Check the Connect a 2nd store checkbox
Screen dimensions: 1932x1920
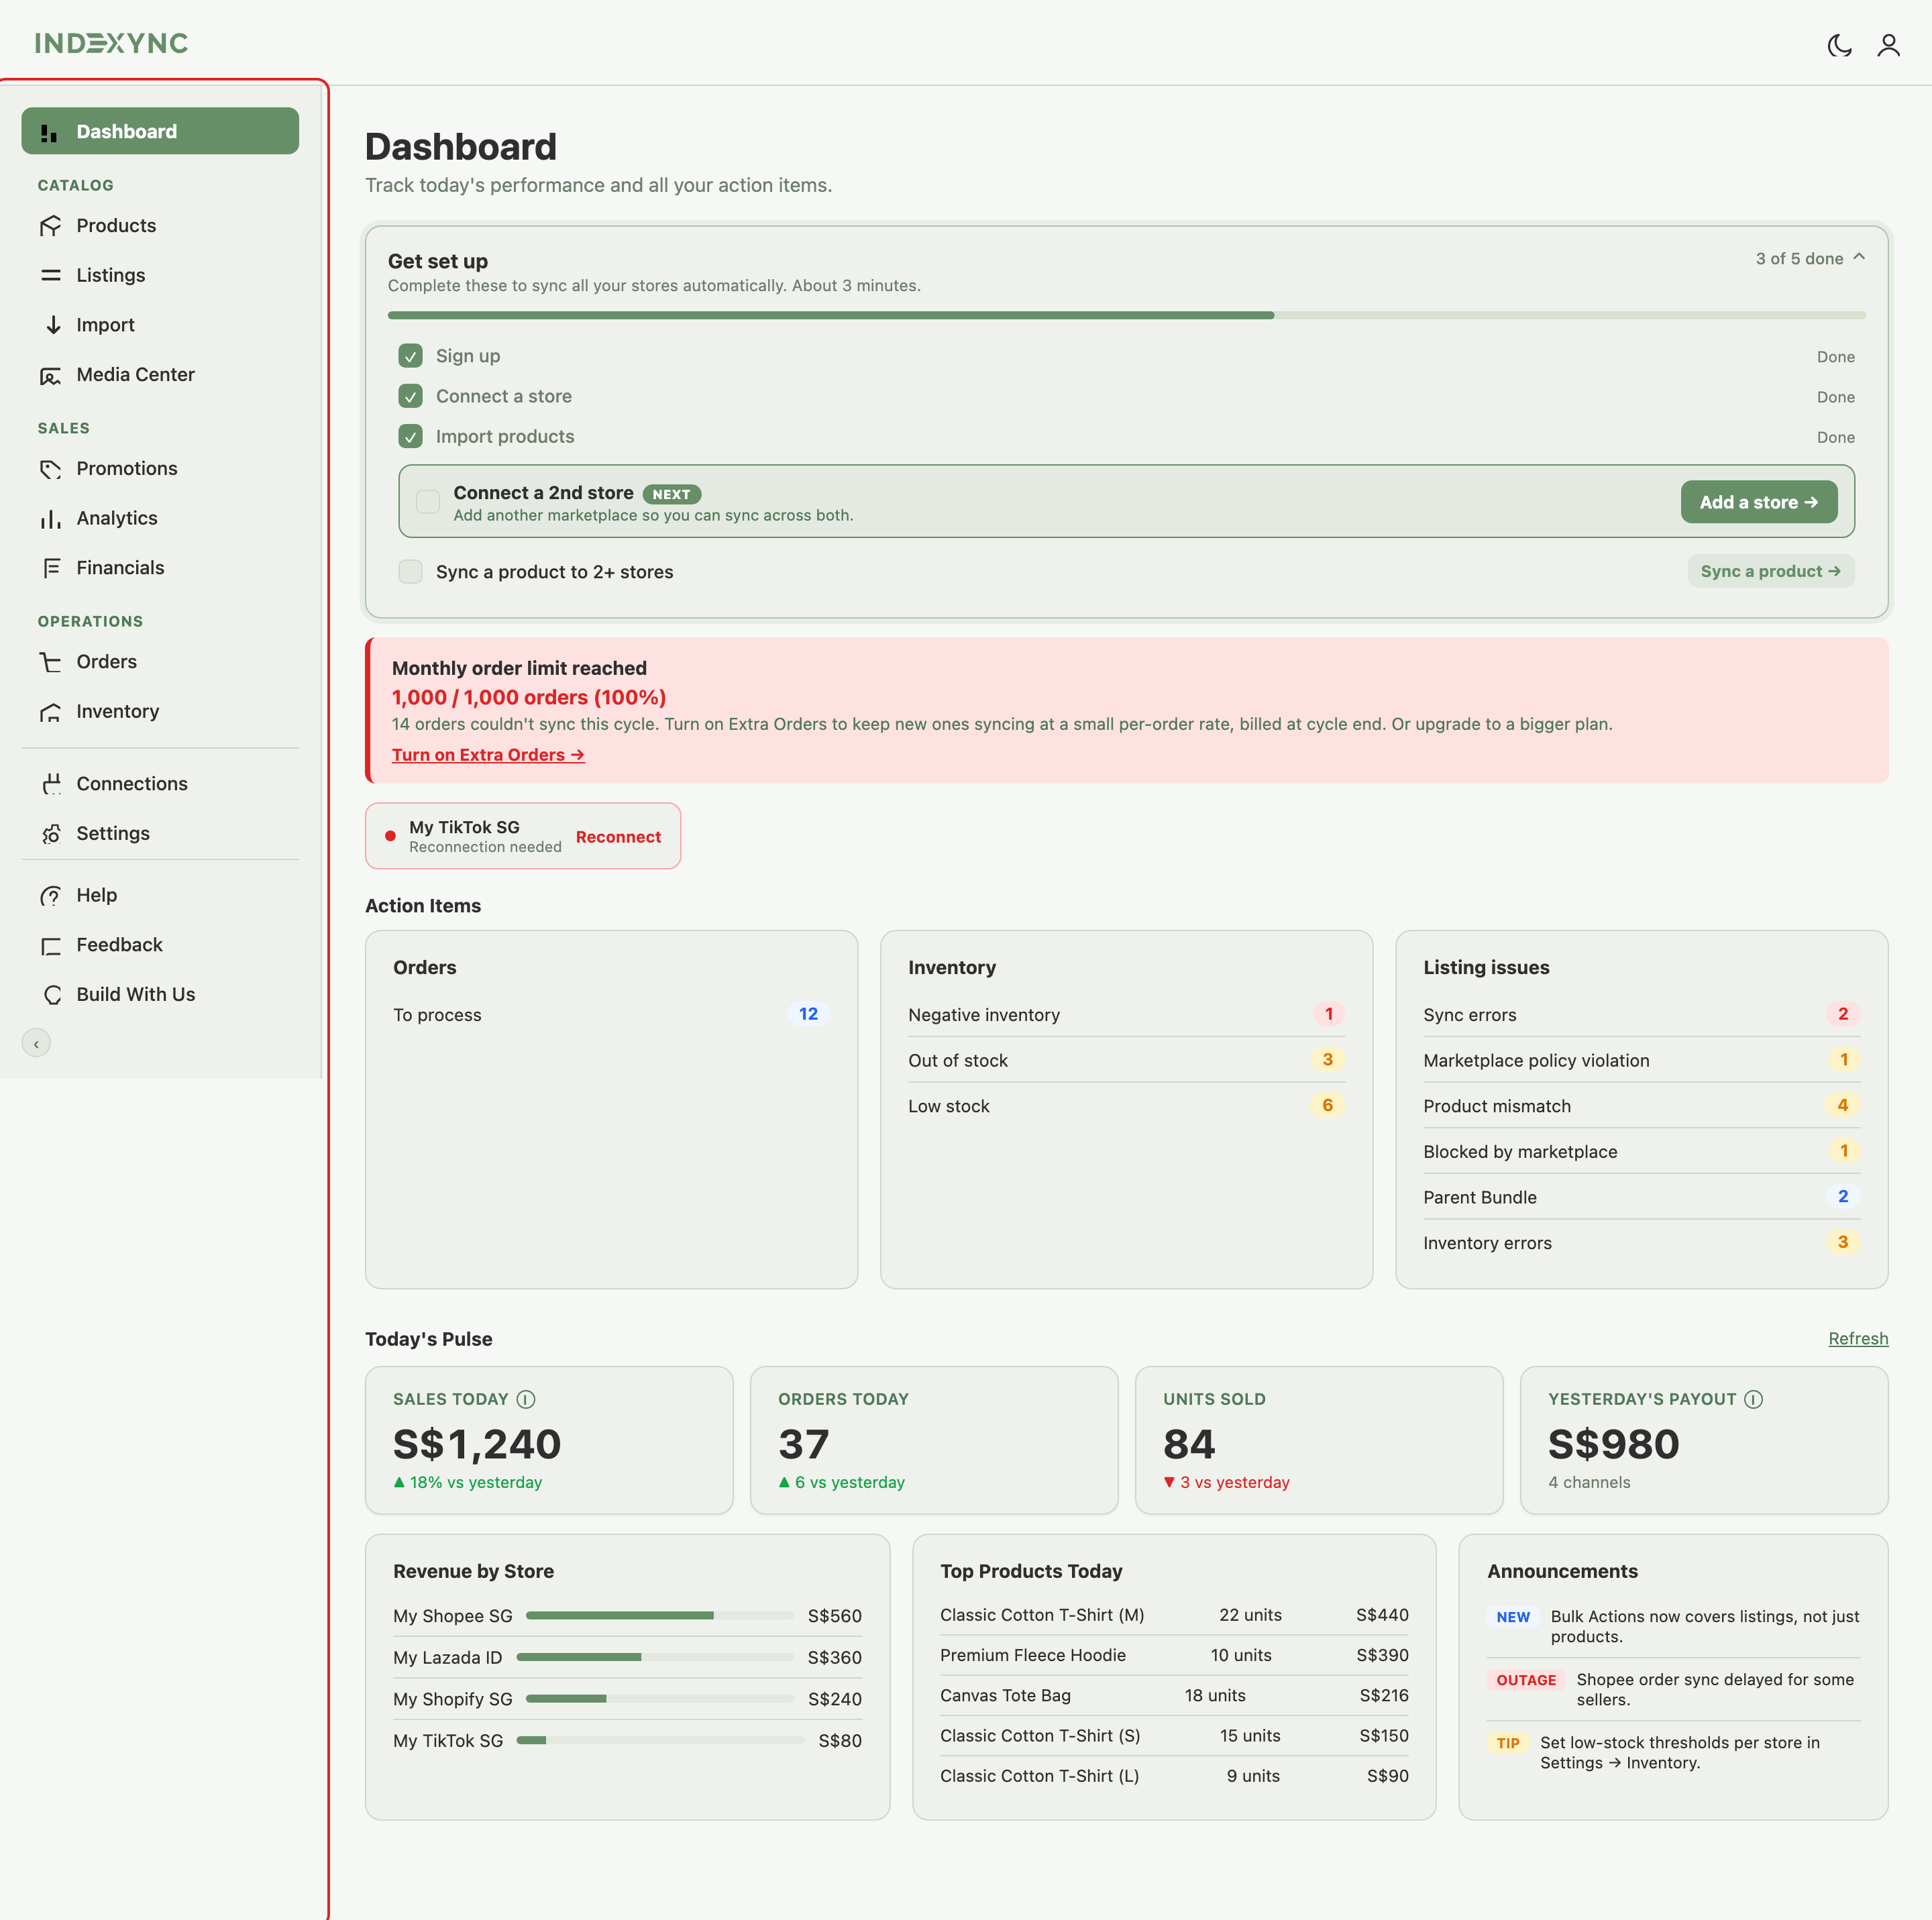(x=428, y=502)
